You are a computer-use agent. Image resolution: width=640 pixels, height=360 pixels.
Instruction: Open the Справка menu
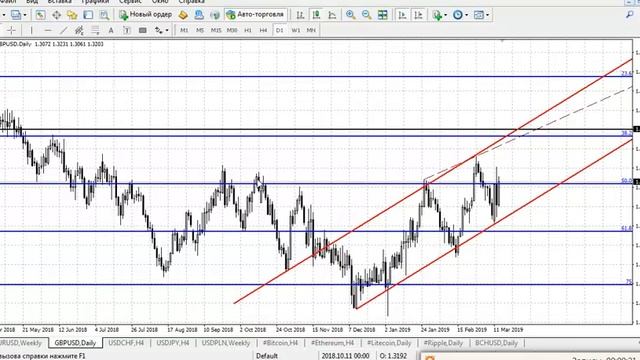click(192, 2)
